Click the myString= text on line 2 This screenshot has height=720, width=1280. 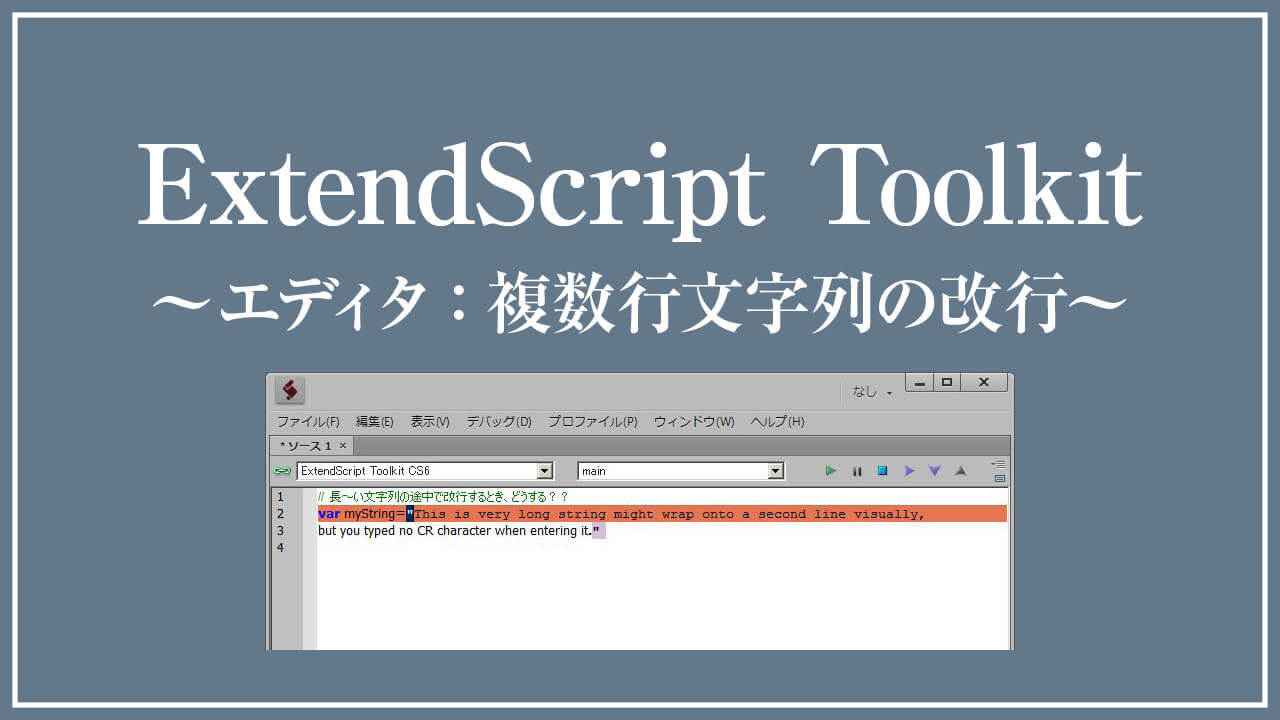375,514
